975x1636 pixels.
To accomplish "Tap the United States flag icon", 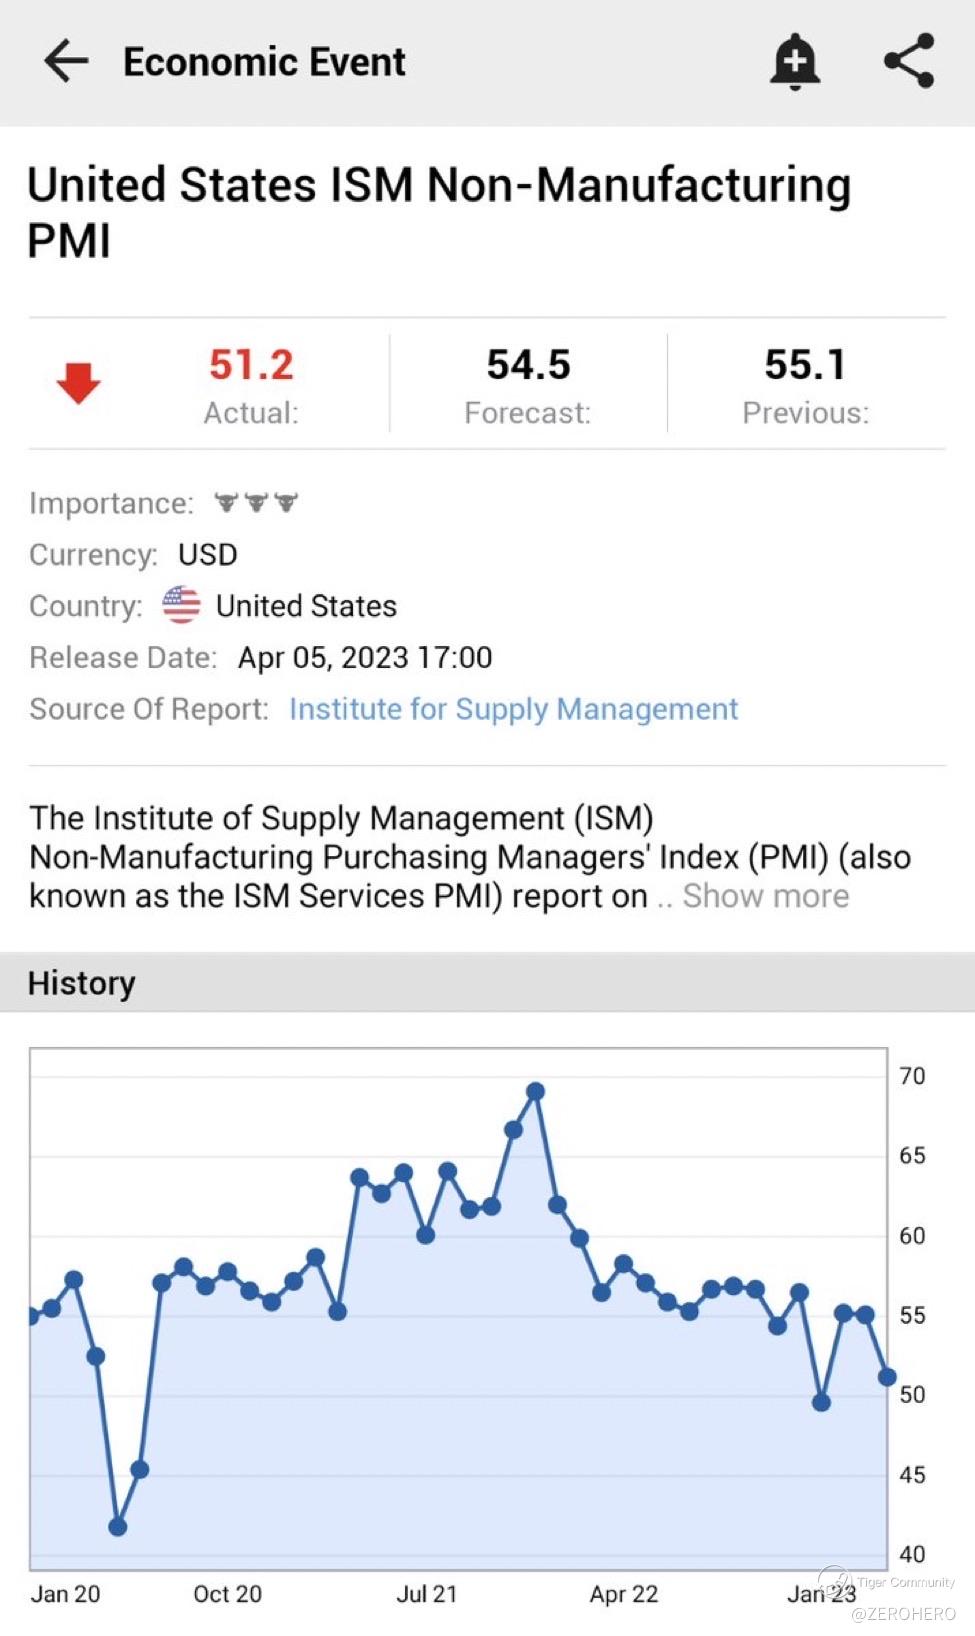I will click(x=181, y=605).
